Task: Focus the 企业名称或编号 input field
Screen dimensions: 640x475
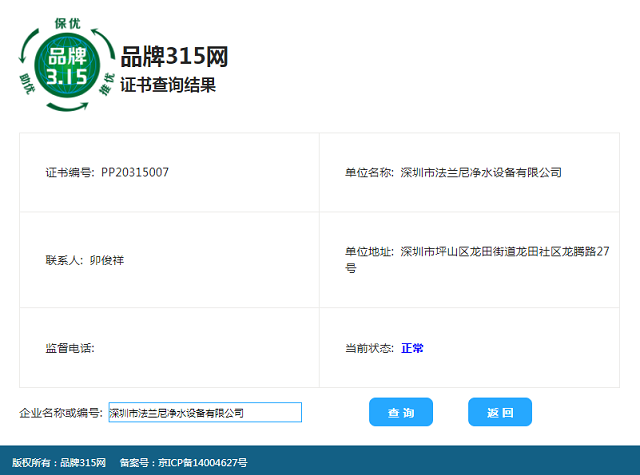Action: 205,412
